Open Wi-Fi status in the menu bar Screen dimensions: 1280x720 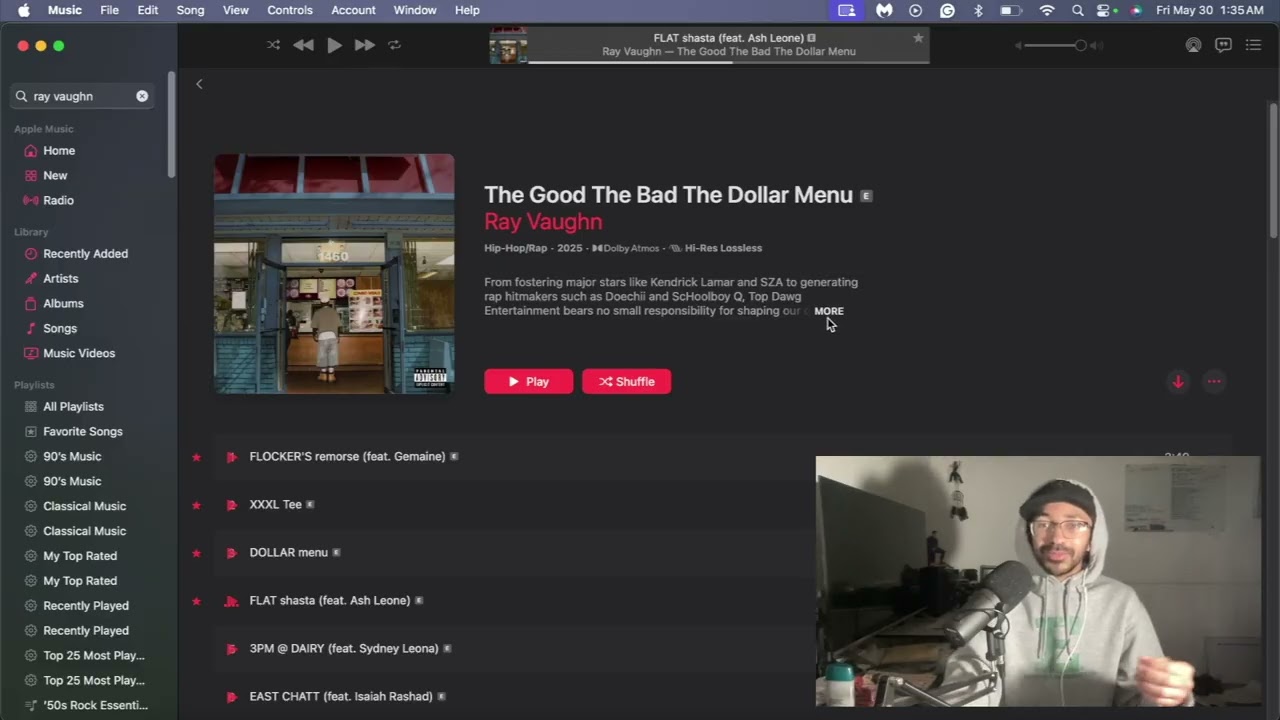pyautogui.click(x=1047, y=10)
